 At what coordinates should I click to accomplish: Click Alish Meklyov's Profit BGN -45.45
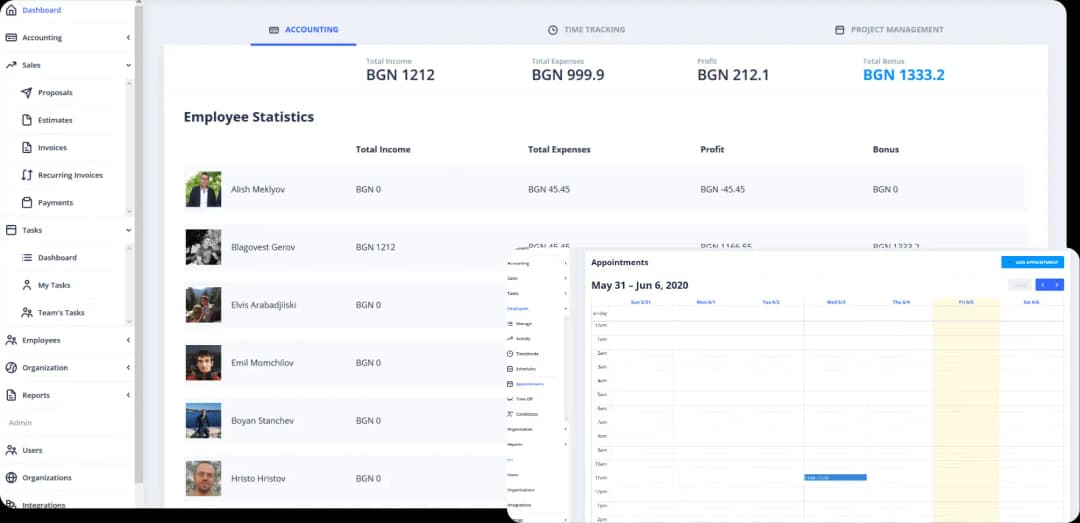click(x=723, y=189)
